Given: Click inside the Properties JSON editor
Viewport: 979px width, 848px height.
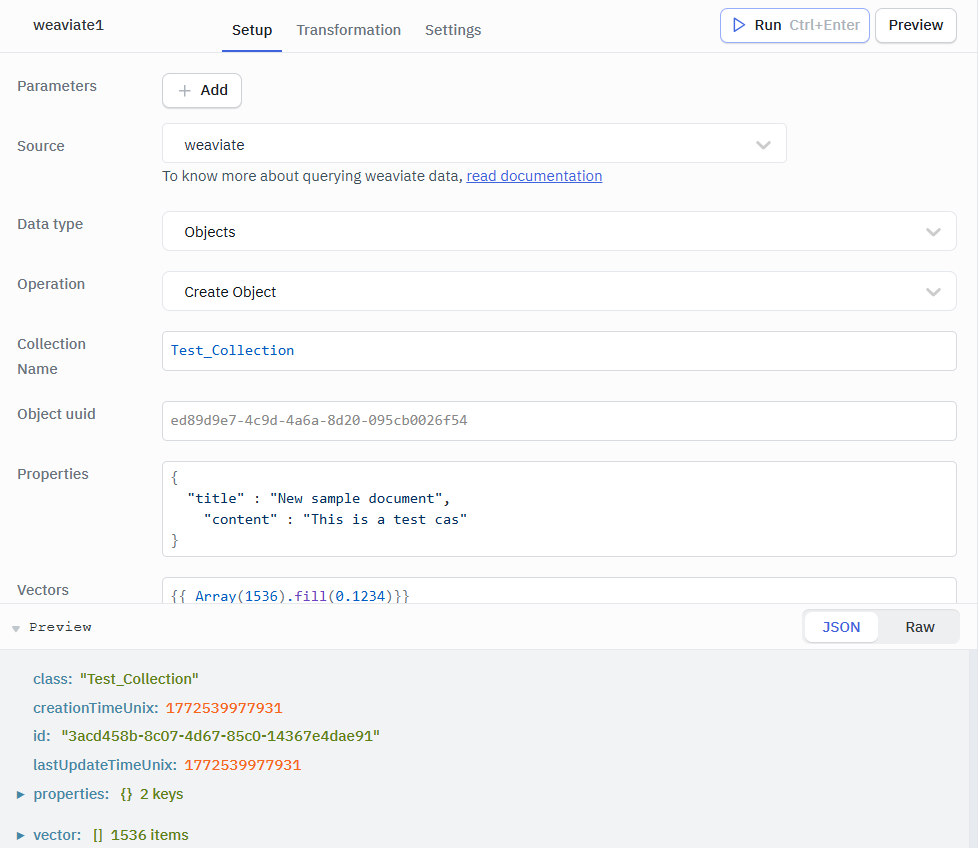Looking at the screenshot, I should tap(559, 509).
